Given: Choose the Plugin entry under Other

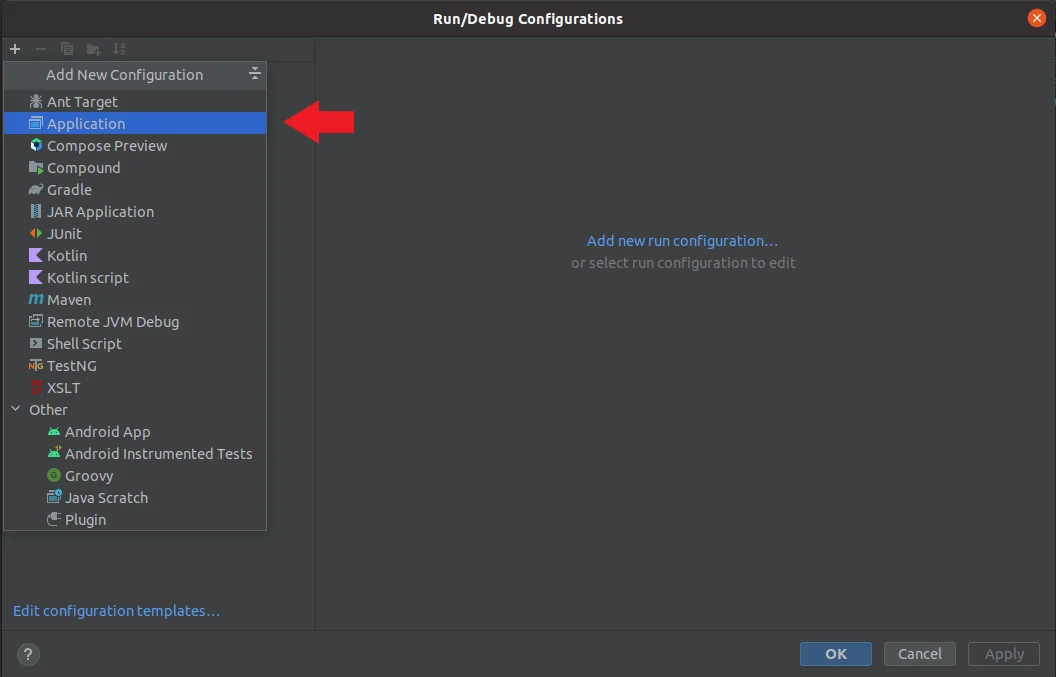Looking at the screenshot, I should coord(135,519).
